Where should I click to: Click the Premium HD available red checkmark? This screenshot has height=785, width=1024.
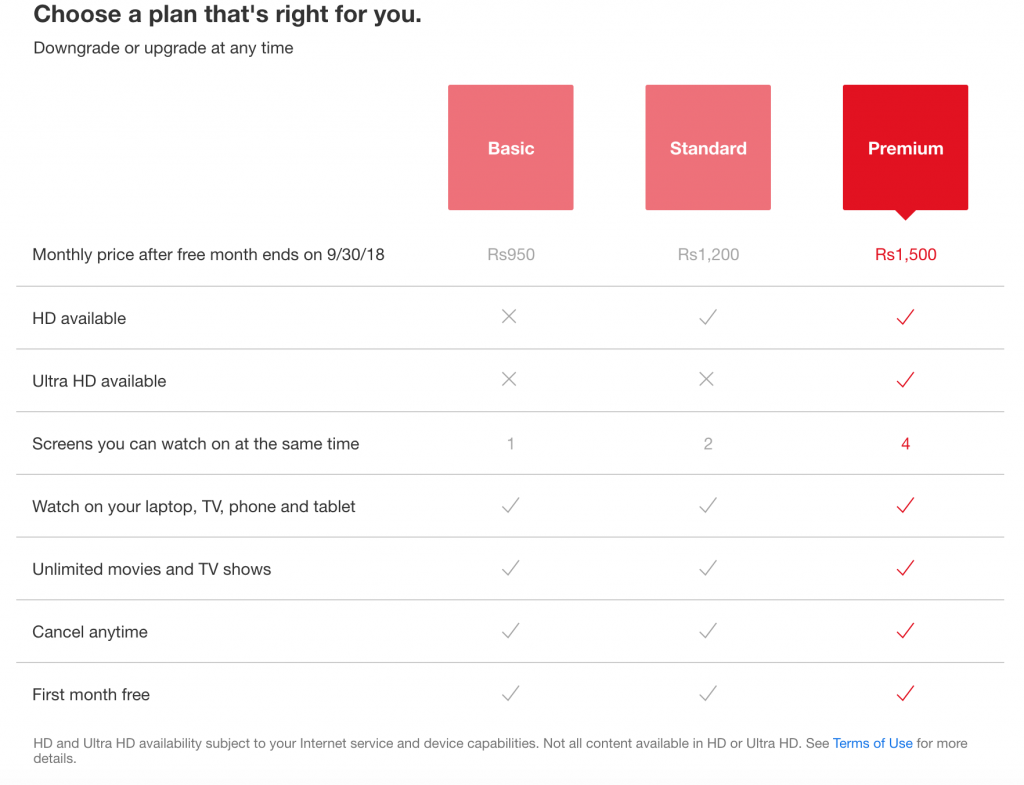click(905, 317)
